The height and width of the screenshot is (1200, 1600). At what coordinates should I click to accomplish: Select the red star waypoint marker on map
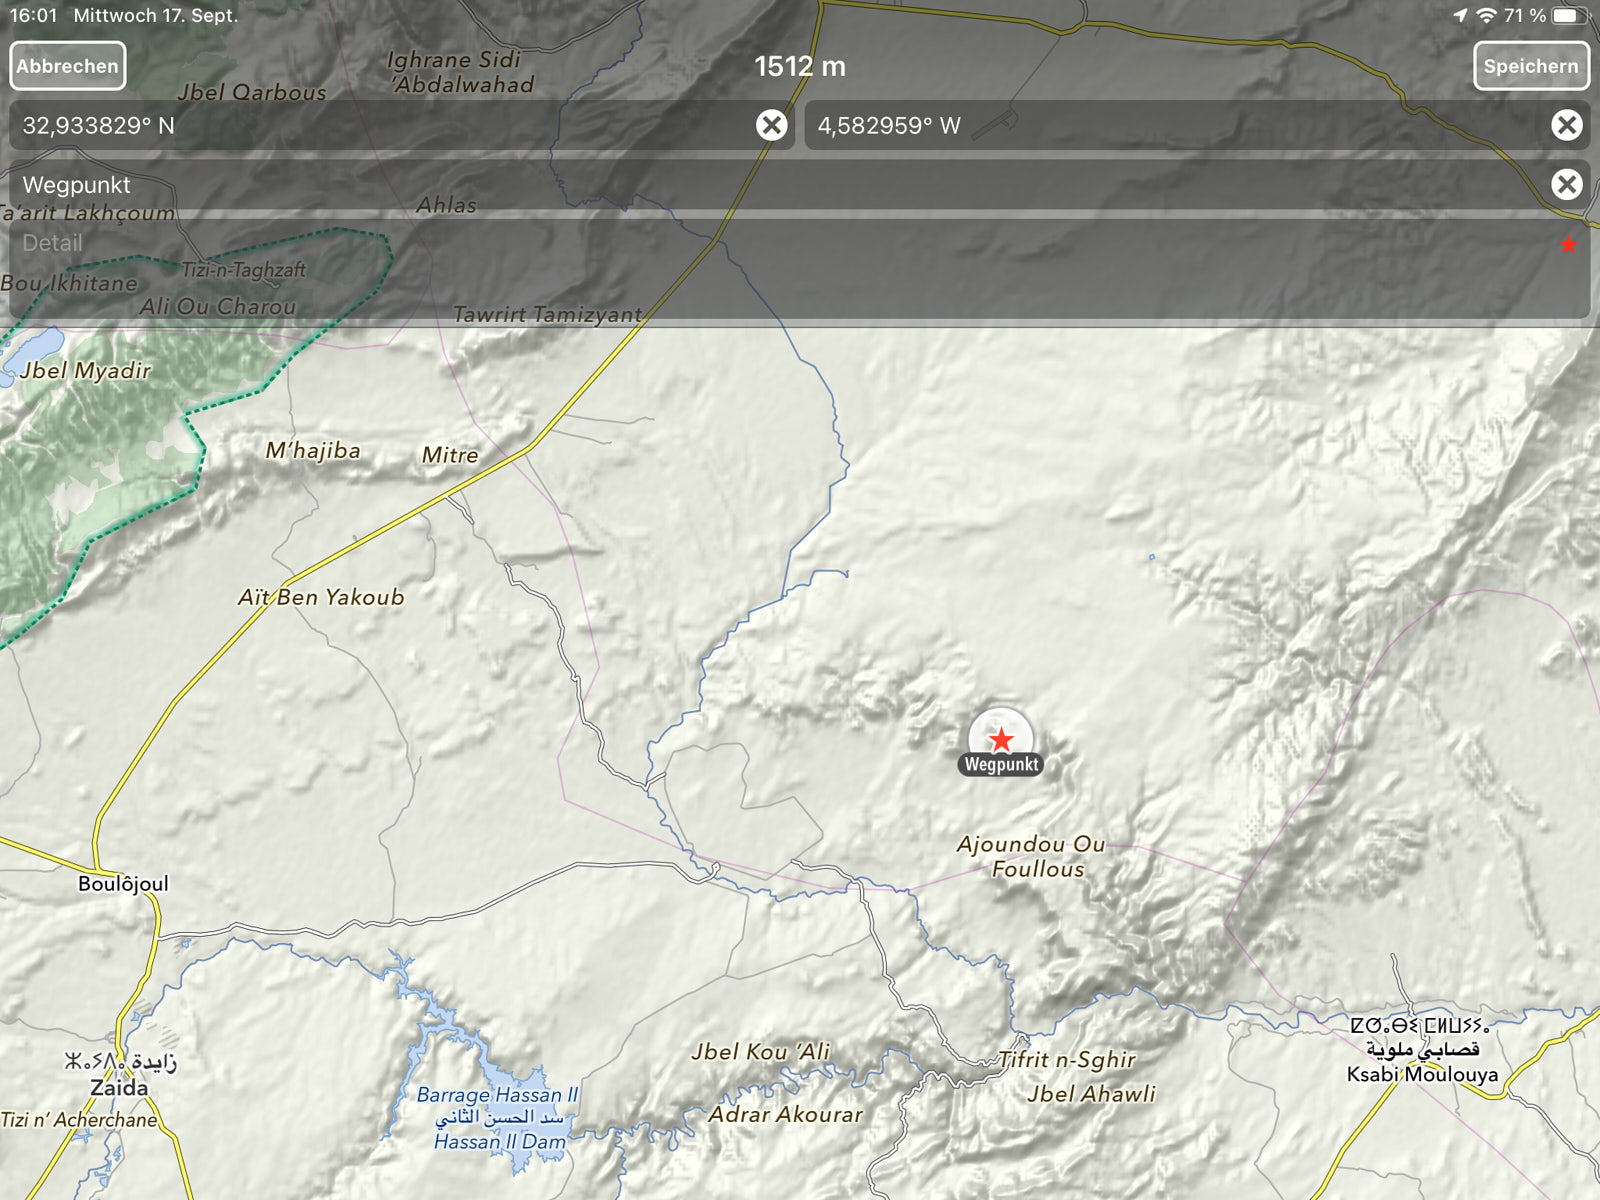[1001, 739]
